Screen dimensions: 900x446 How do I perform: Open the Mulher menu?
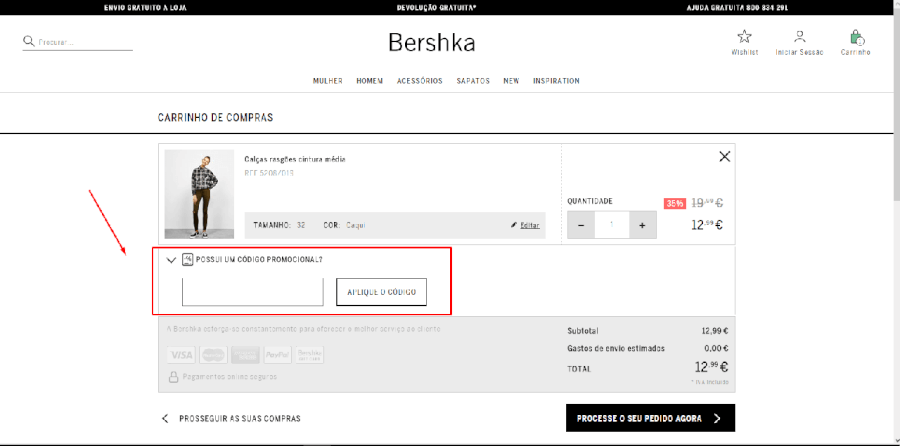pyautogui.click(x=328, y=81)
